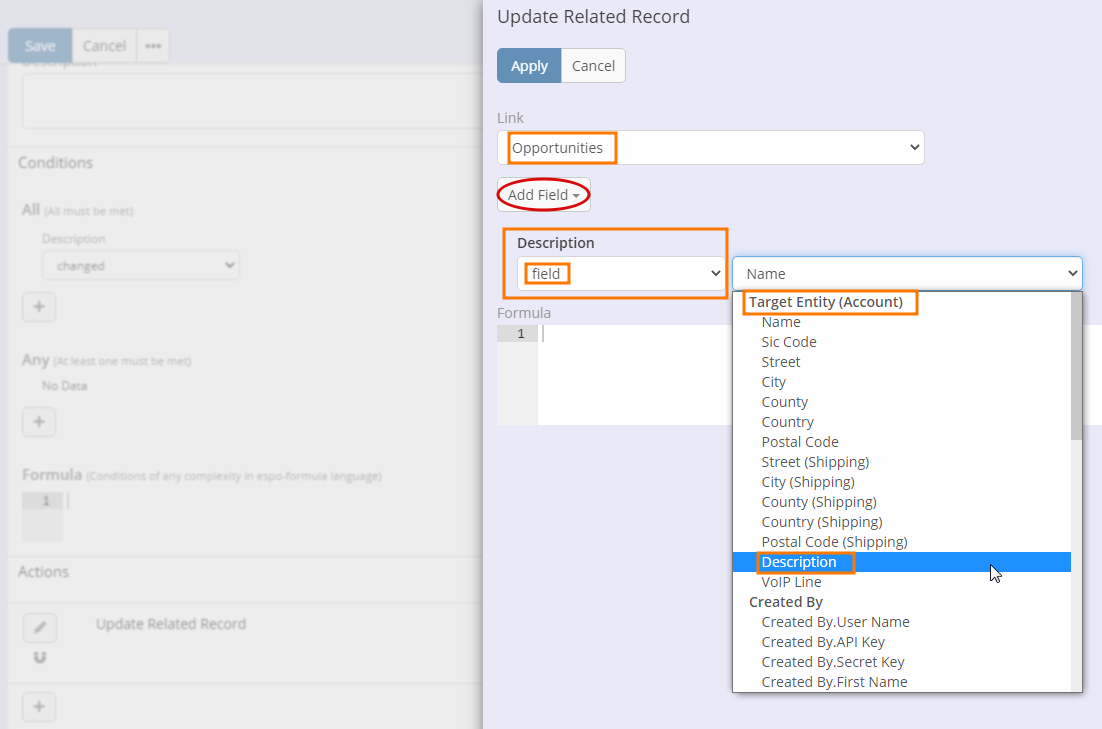Click the magnet icon below the edit pencil

[40, 657]
